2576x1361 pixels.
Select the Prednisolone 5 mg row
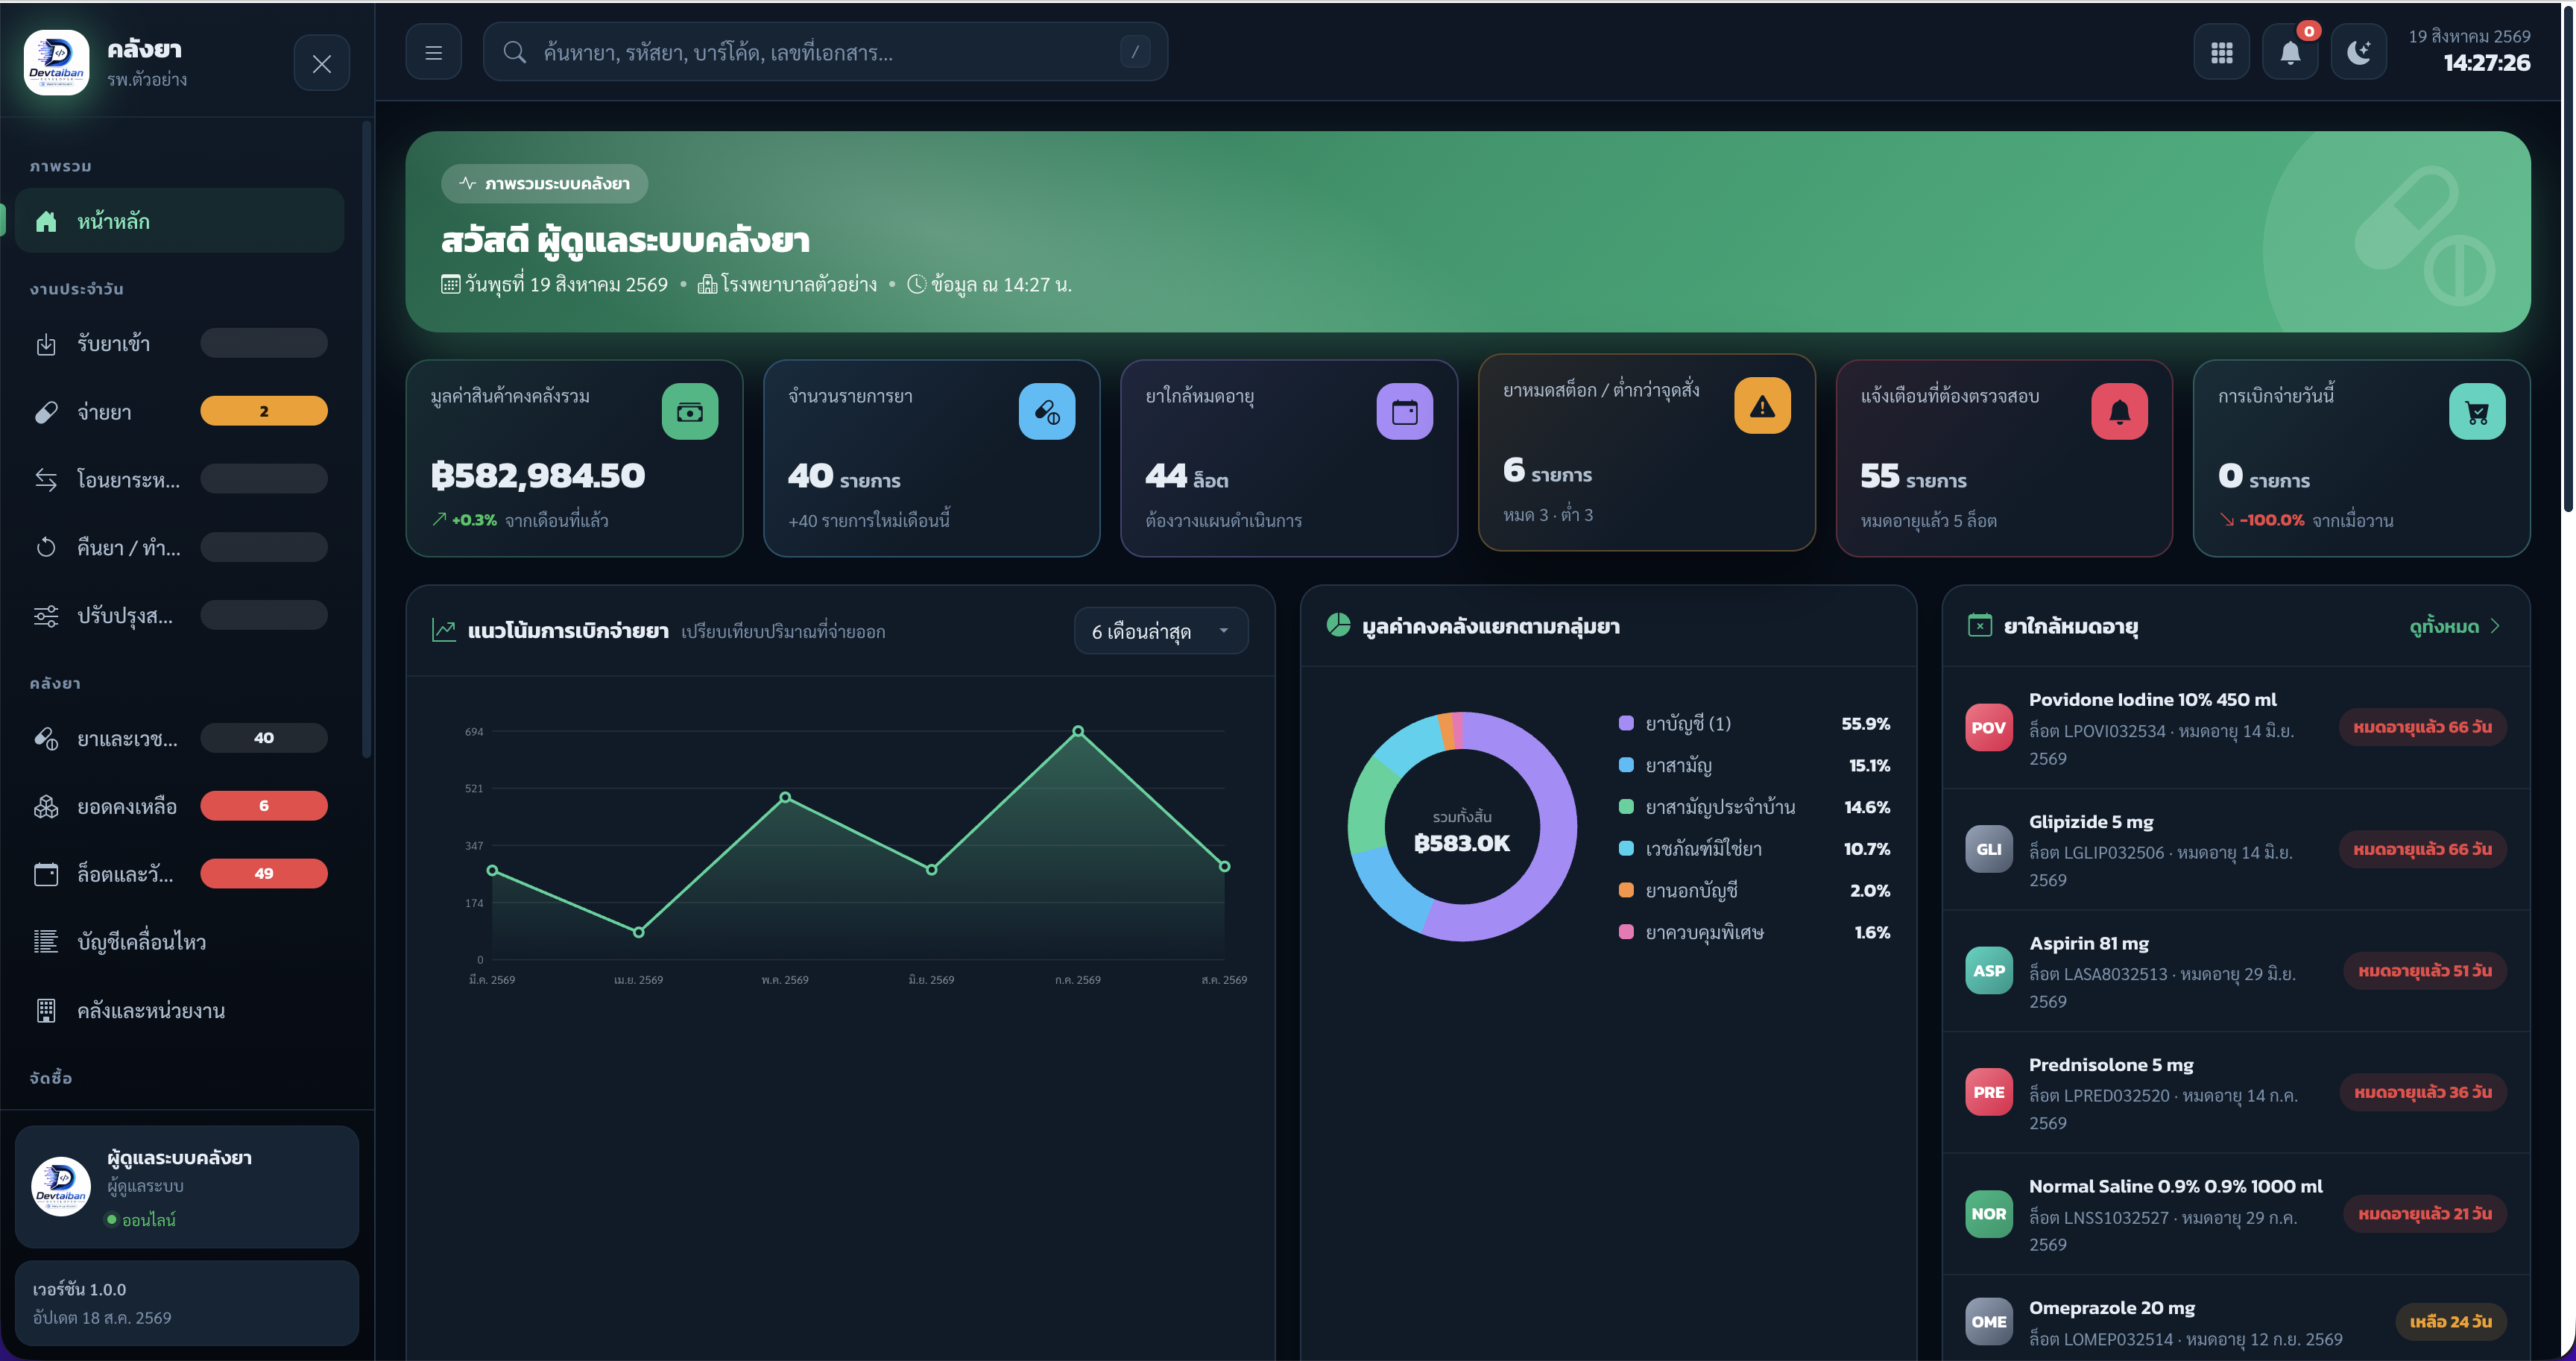pos(2236,1093)
